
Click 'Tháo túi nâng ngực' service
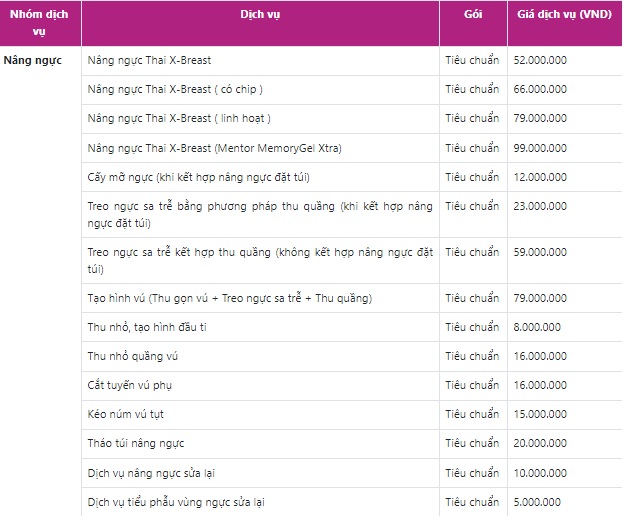tap(136, 443)
